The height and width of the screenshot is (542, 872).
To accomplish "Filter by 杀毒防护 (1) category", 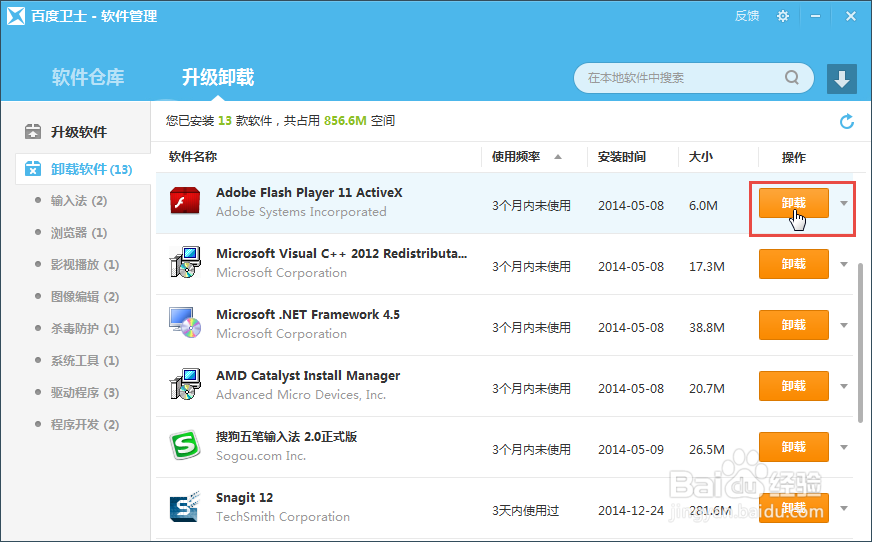I will pyautogui.click(x=85, y=329).
